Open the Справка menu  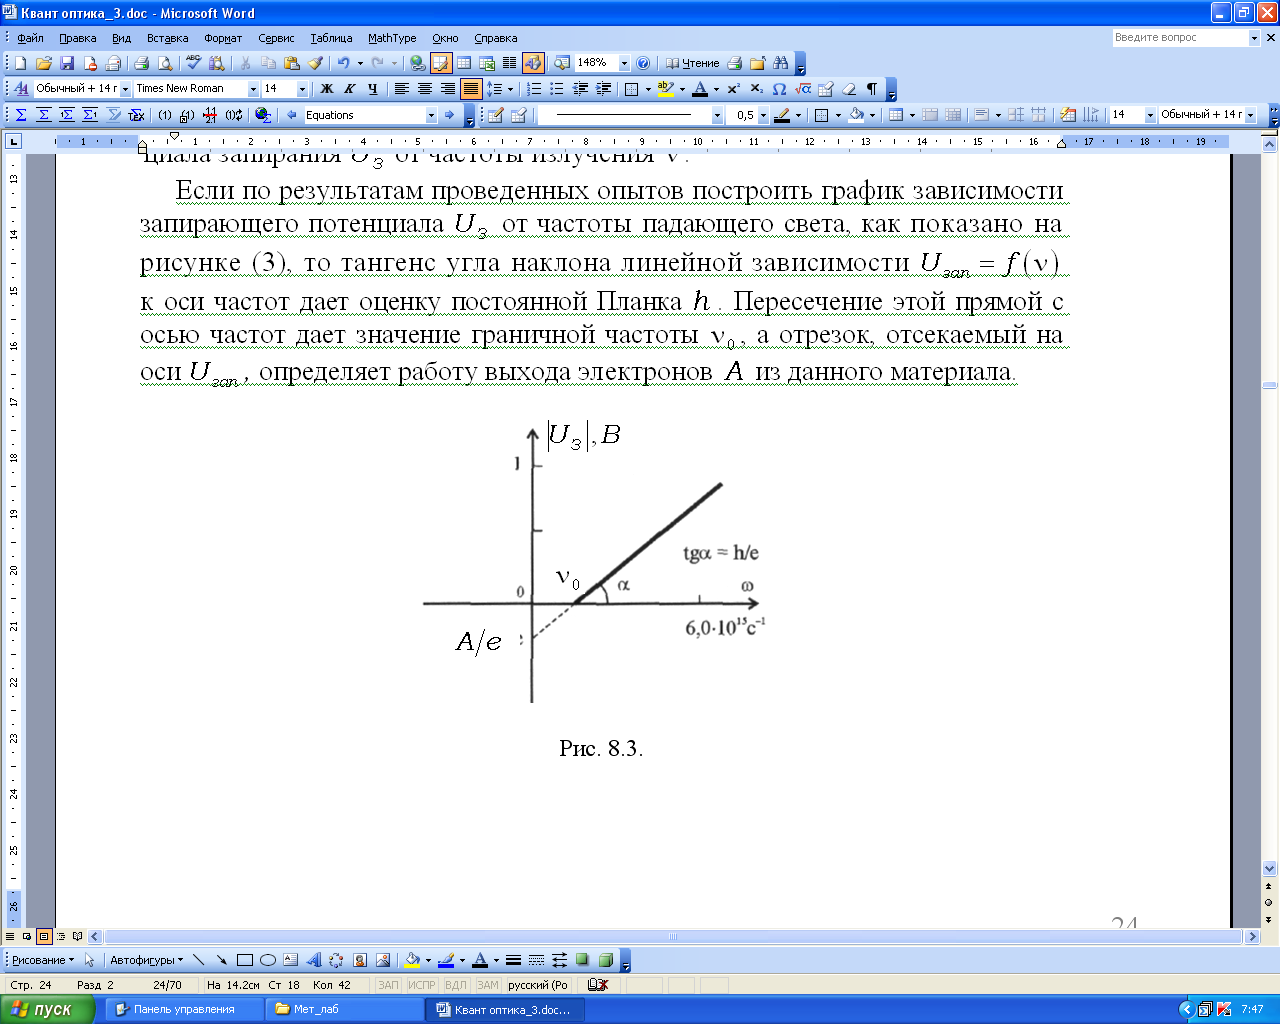(x=496, y=38)
